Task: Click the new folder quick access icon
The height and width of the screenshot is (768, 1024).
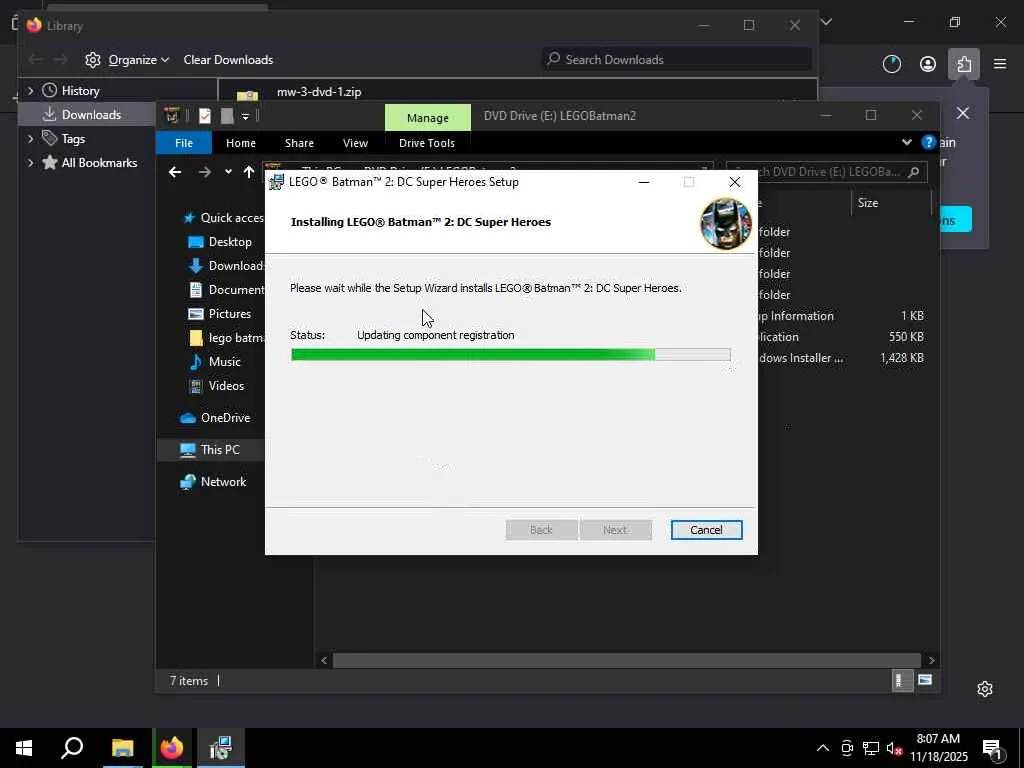Action: click(227, 116)
